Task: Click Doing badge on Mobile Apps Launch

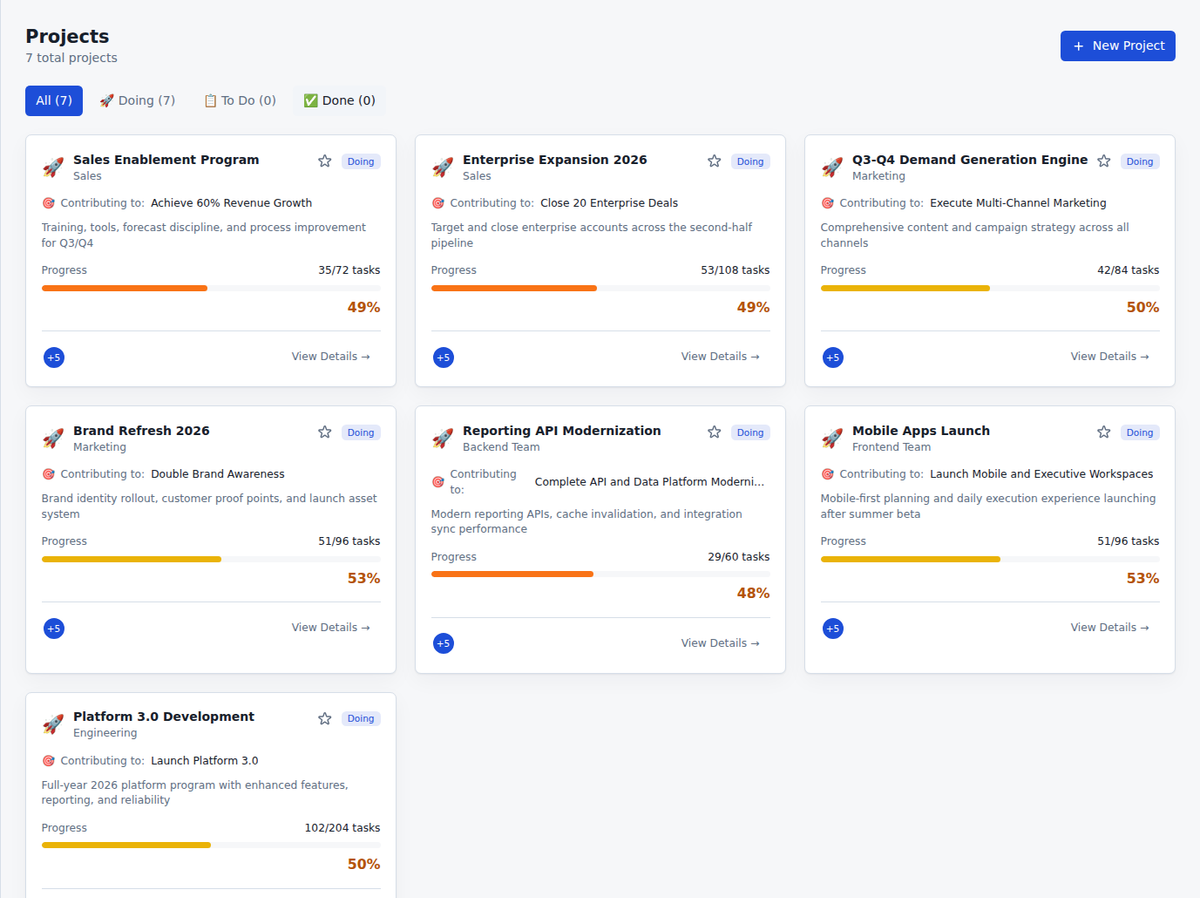Action: pyautogui.click(x=1140, y=433)
